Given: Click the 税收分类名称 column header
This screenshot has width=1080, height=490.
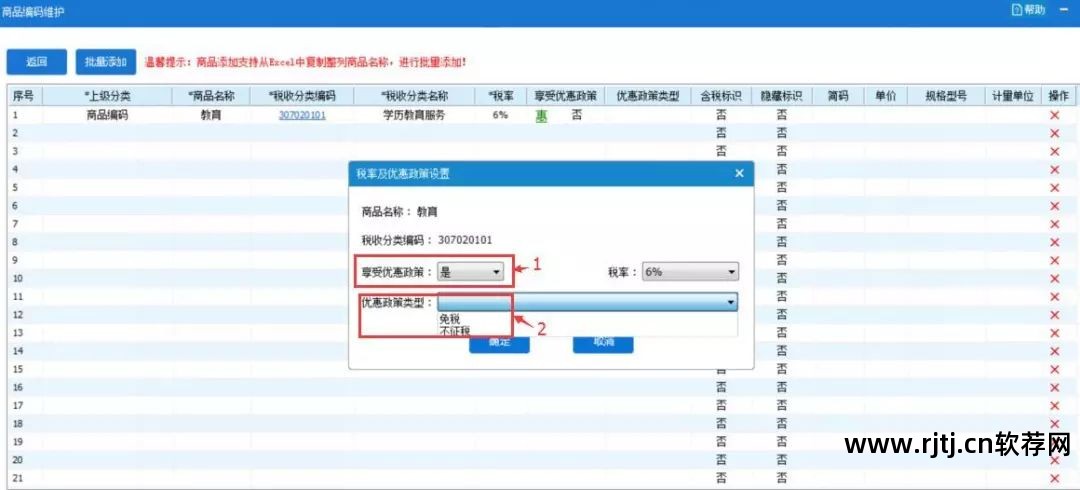Looking at the screenshot, I should point(414,96).
